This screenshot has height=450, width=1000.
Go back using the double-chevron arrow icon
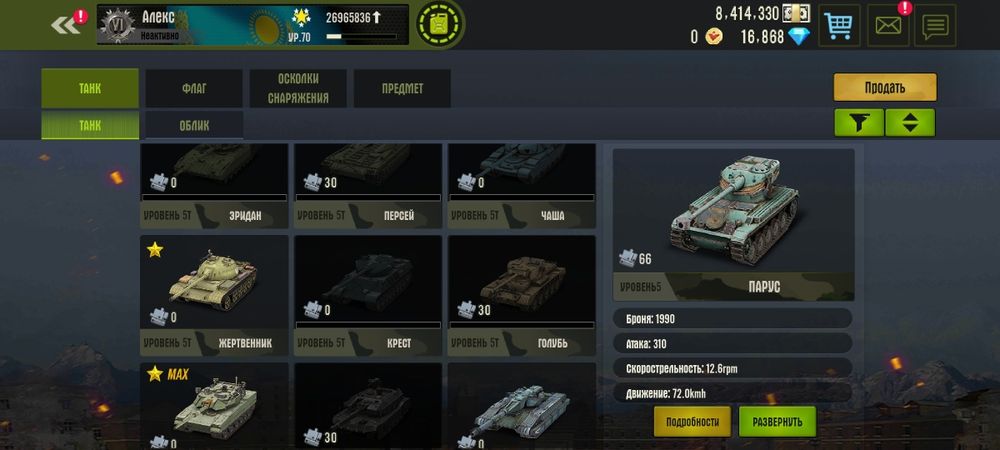(65, 25)
